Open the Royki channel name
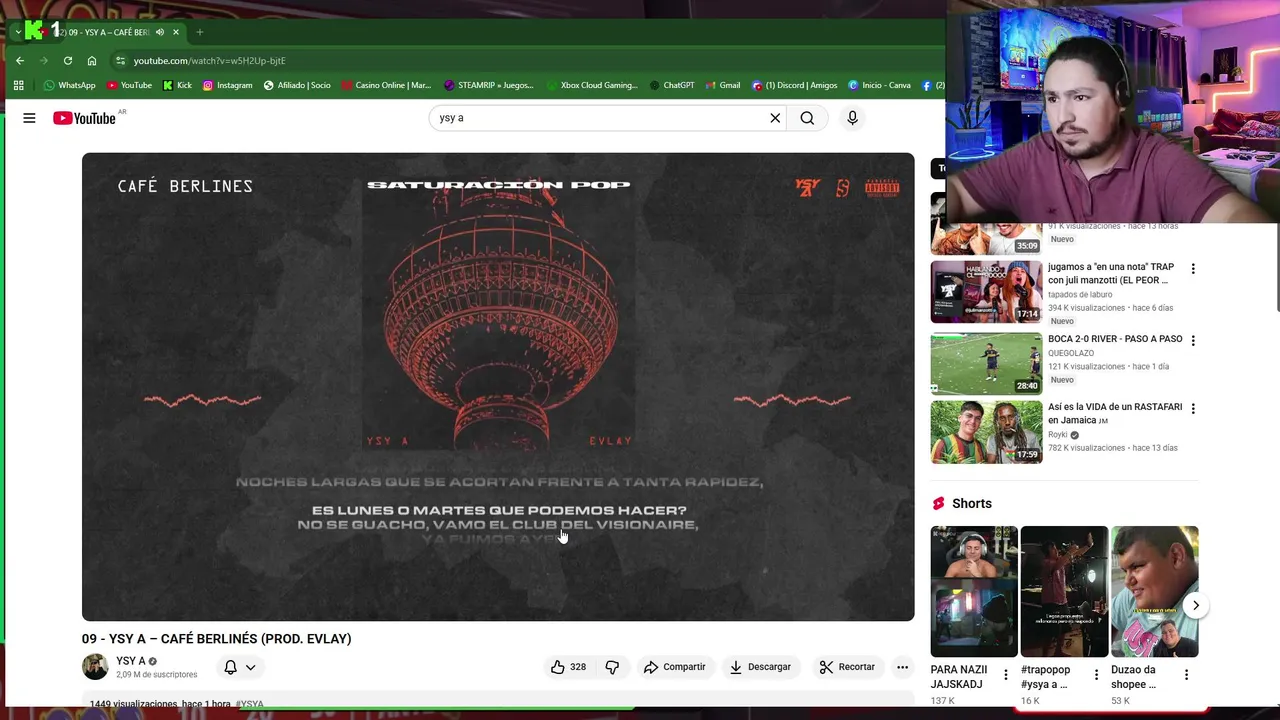Screen dimensions: 1280x720 [x=1058, y=435]
